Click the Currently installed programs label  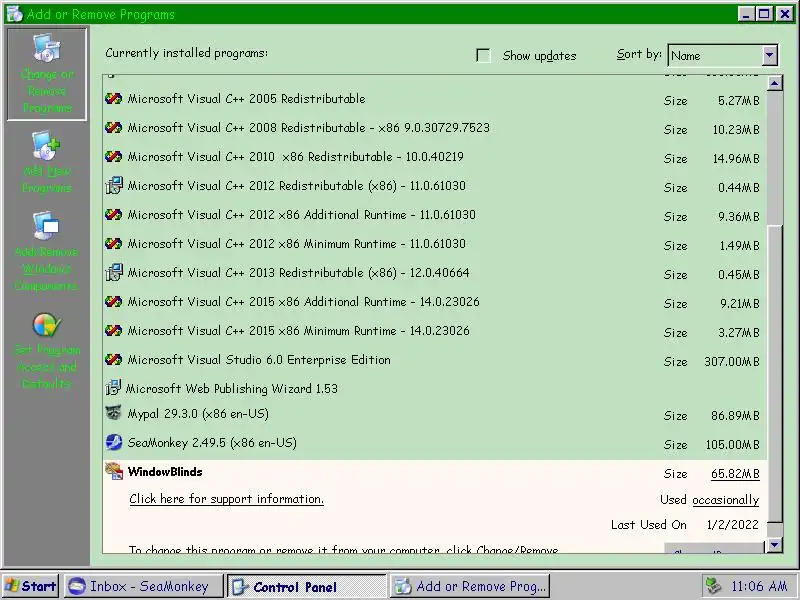[x=186, y=53]
